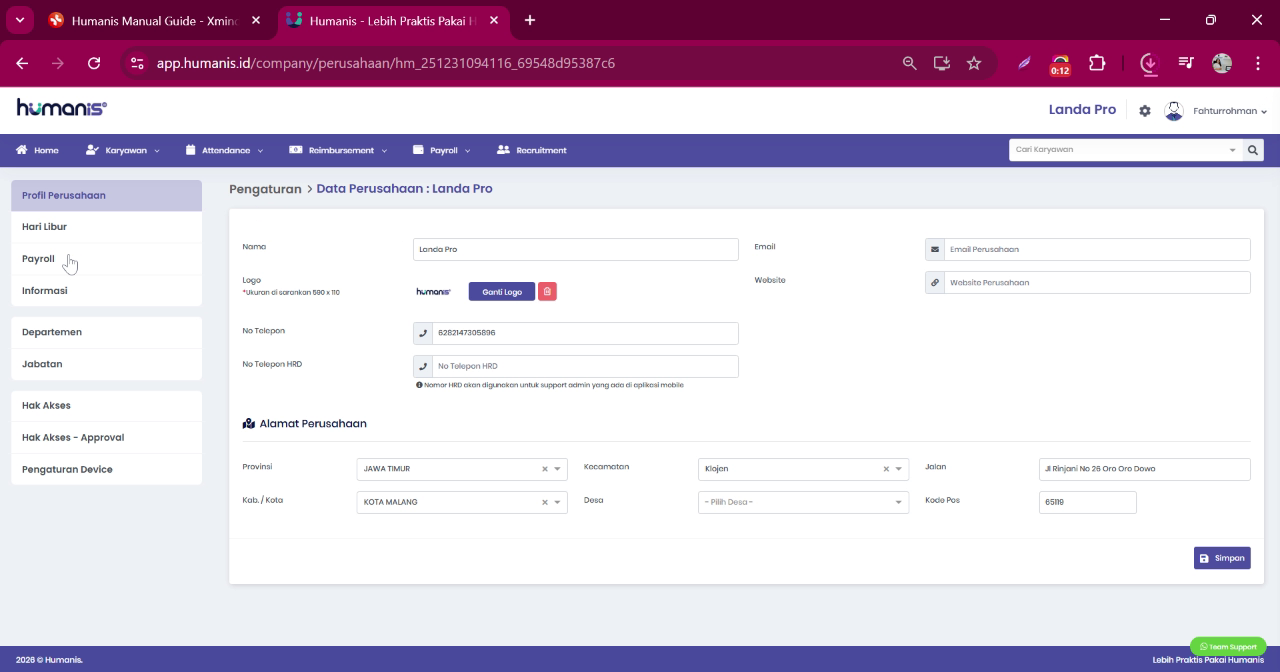The height and width of the screenshot is (672, 1280).
Task: Delete logo with red trash icon
Action: point(547,292)
